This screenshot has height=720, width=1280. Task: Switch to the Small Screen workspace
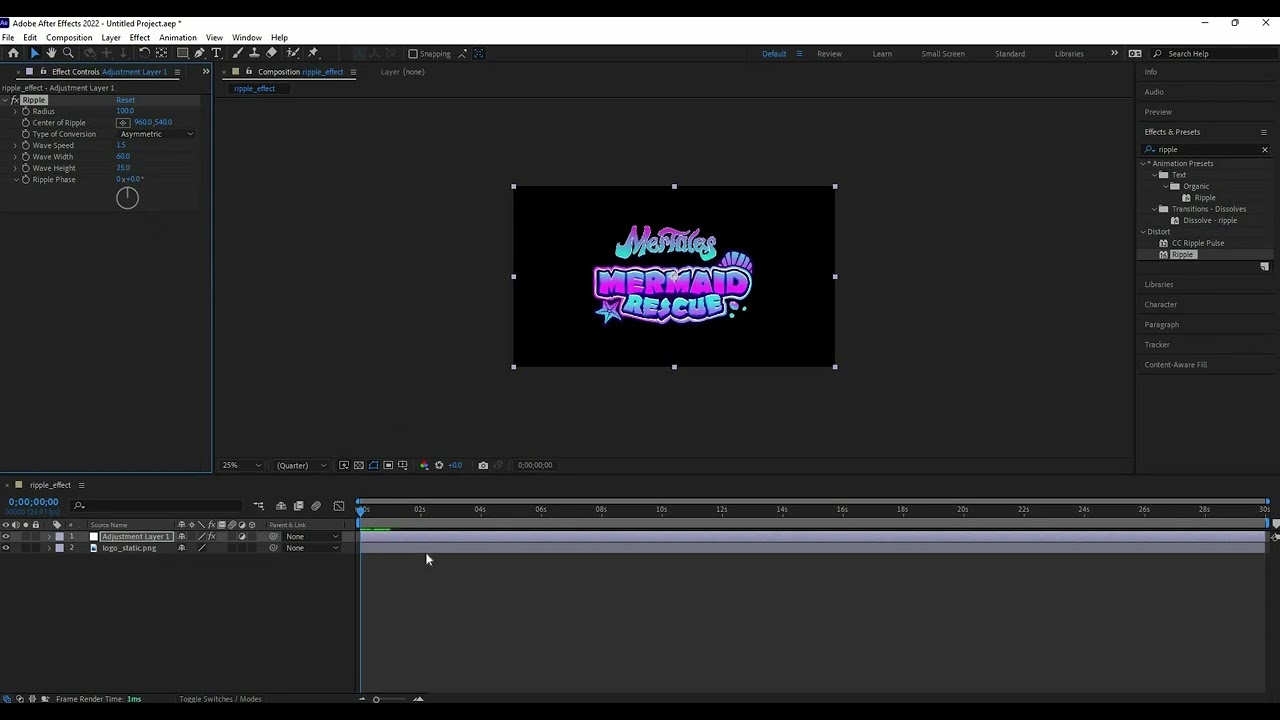[943, 54]
